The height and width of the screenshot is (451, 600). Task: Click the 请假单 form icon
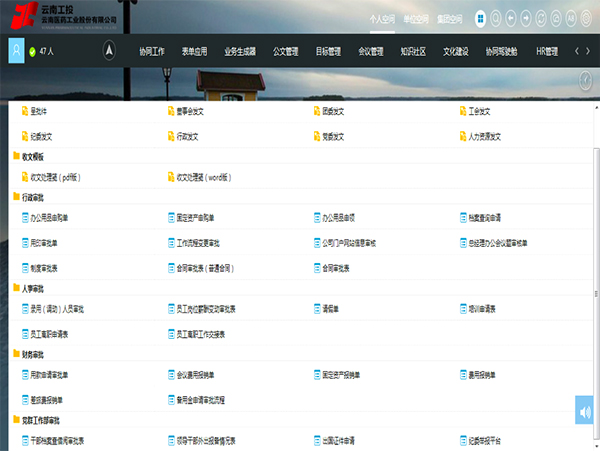(x=317, y=309)
